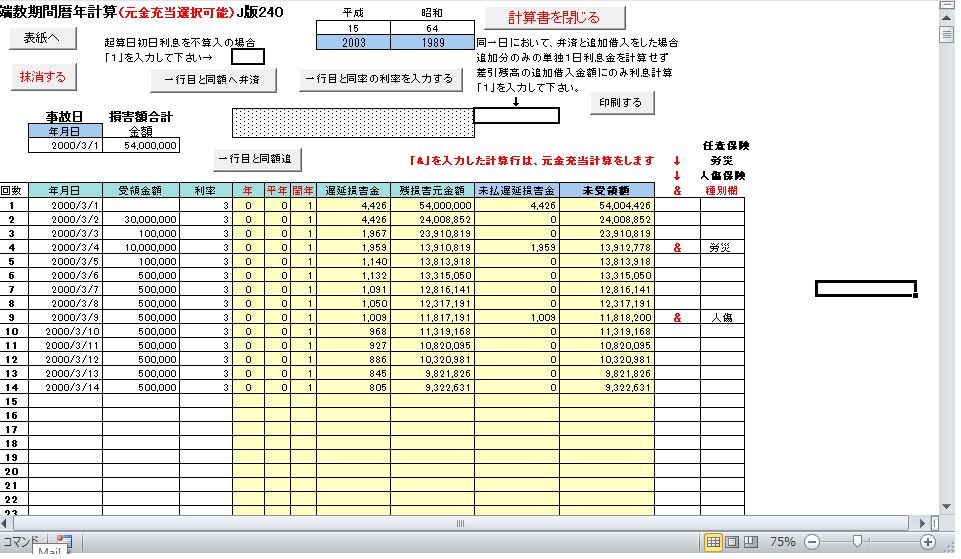This screenshot has width=961, height=559.
Task: Click the vertical scrollbar thumb
Action: click(x=946, y=34)
